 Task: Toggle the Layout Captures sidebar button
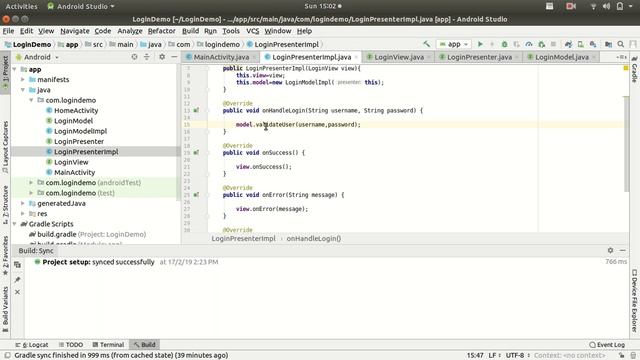(x=5, y=147)
